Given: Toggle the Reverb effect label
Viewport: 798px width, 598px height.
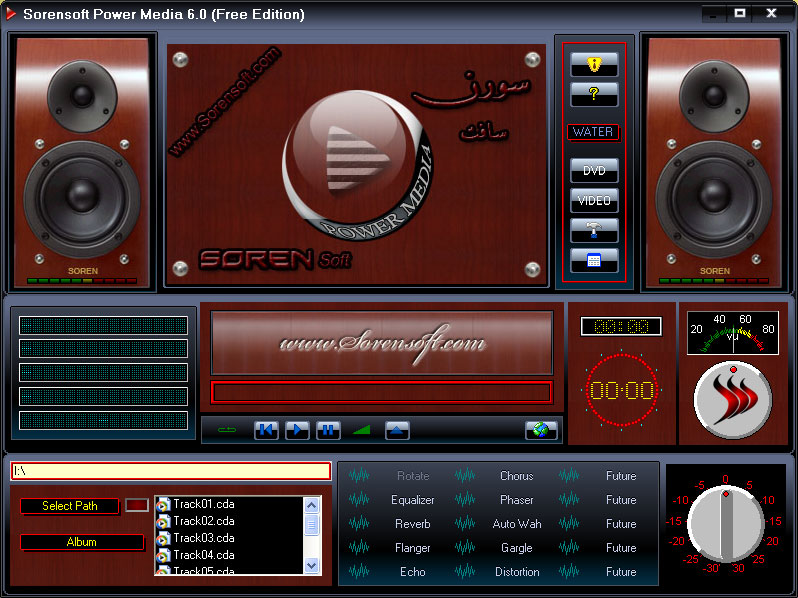Looking at the screenshot, I should tap(413, 524).
